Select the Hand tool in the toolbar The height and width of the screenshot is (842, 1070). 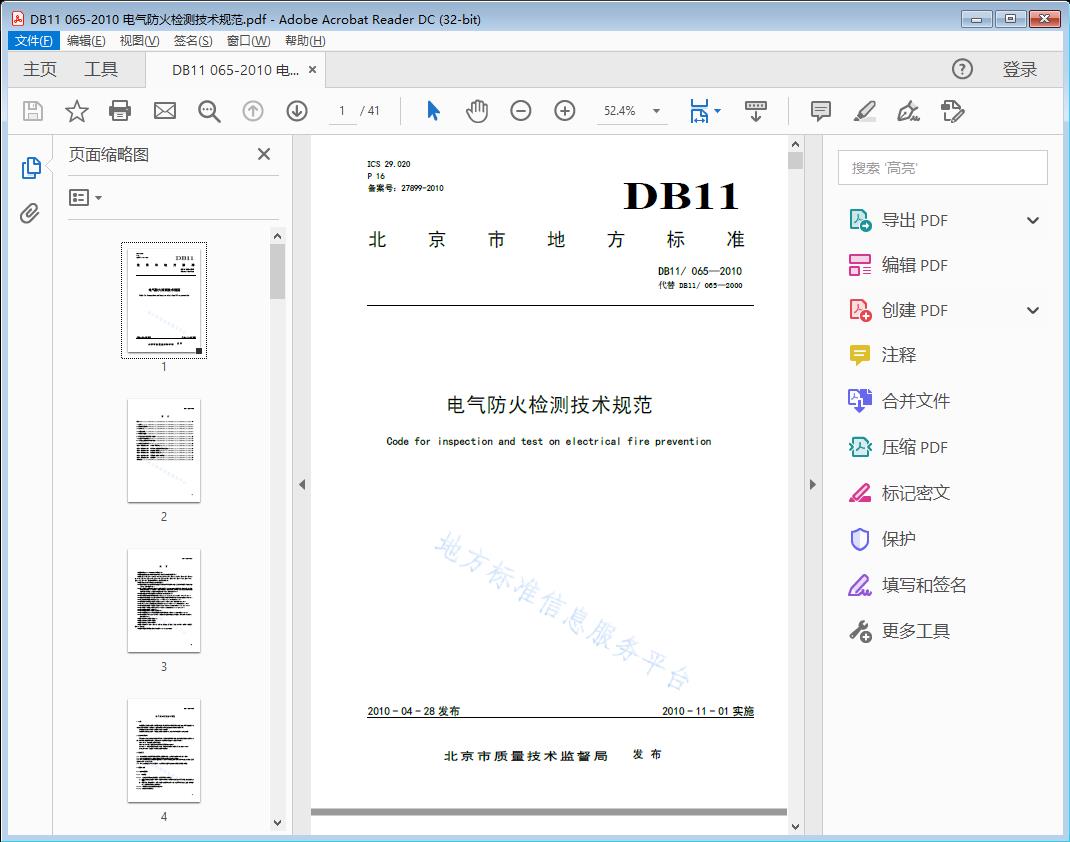point(477,111)
